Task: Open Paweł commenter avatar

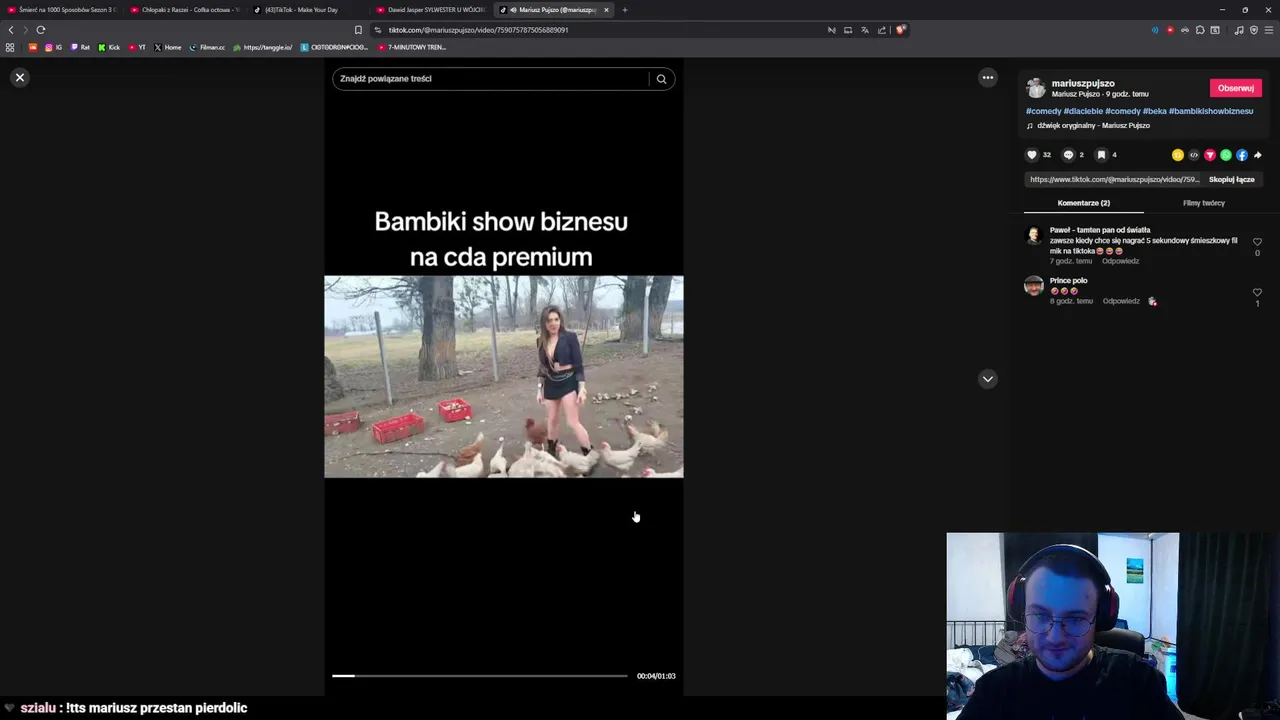Action: click(1034, 236)
